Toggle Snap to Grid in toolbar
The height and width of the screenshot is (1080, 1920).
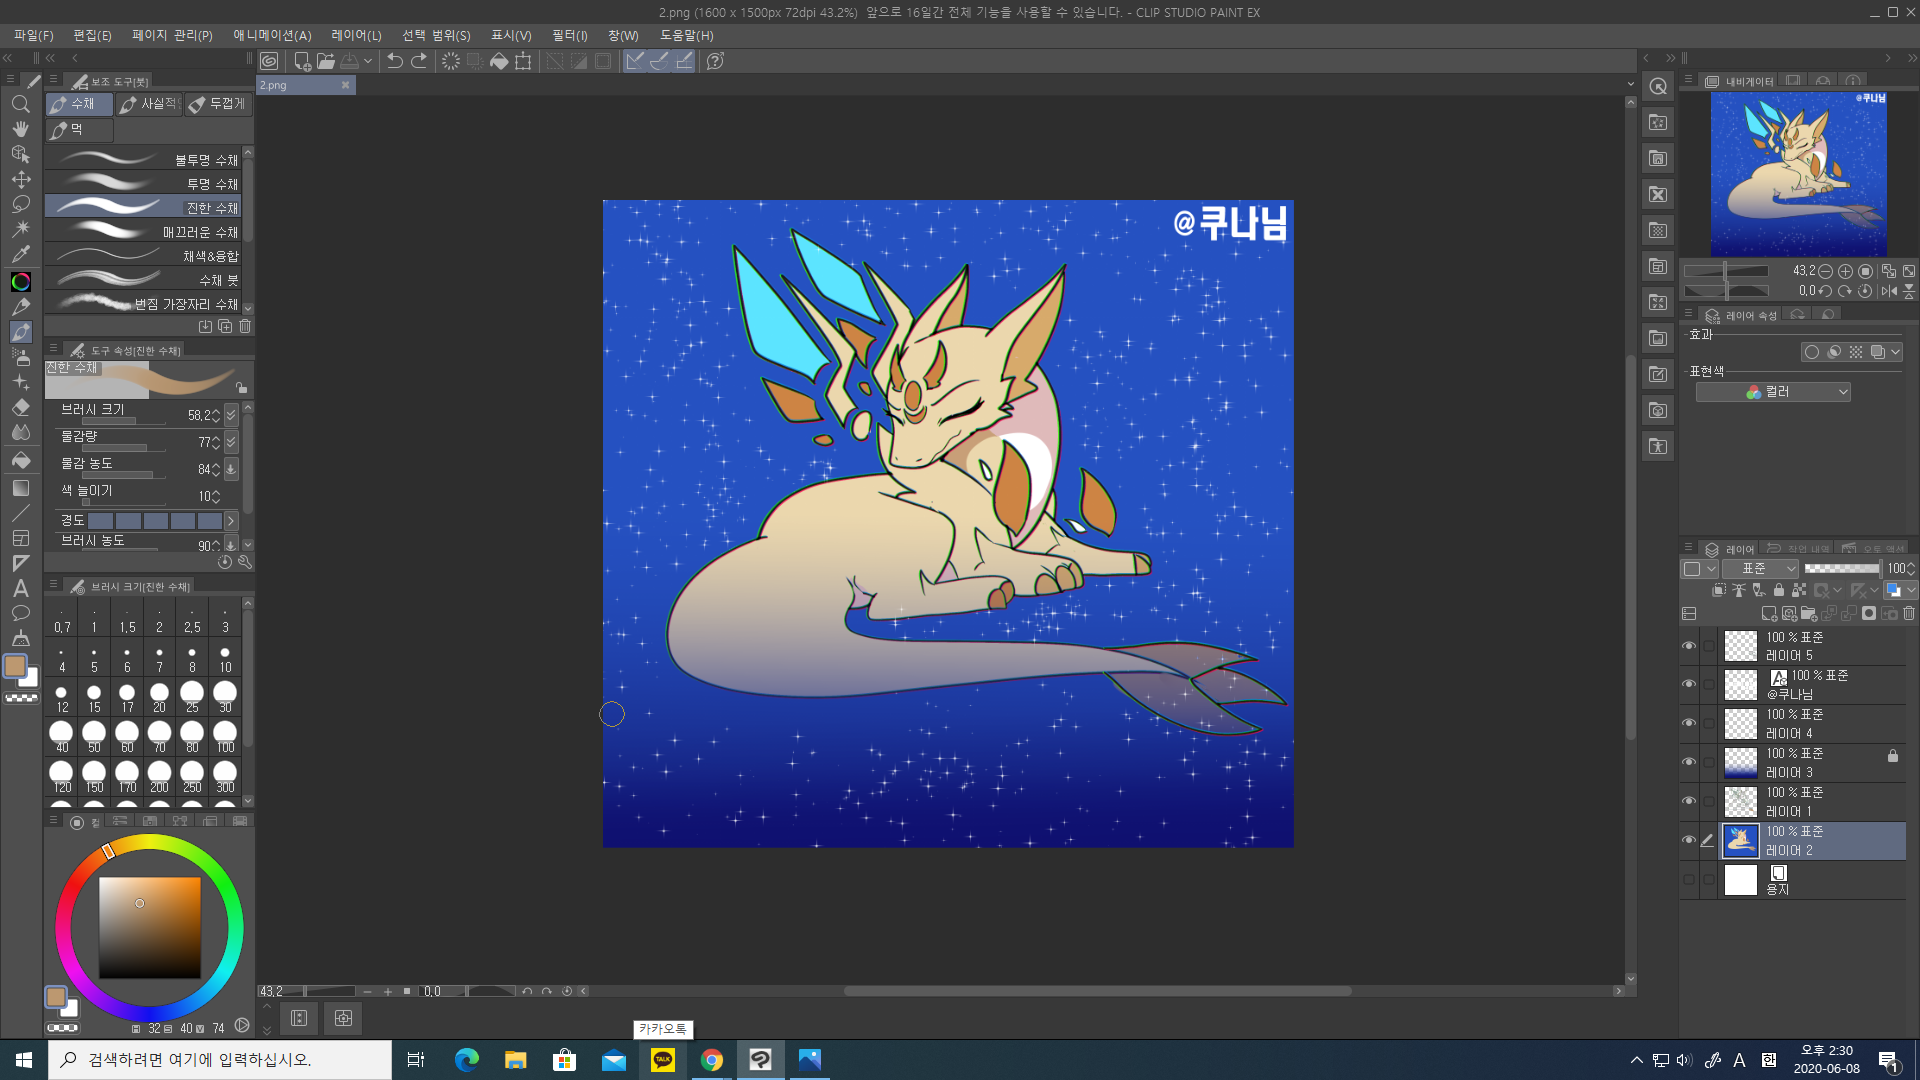coord(684,61)
